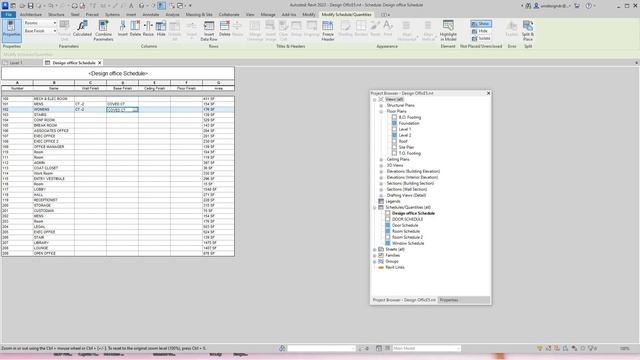Close the Design office Schedule tab
The image size is (640, 360).
tap(100, 63)
